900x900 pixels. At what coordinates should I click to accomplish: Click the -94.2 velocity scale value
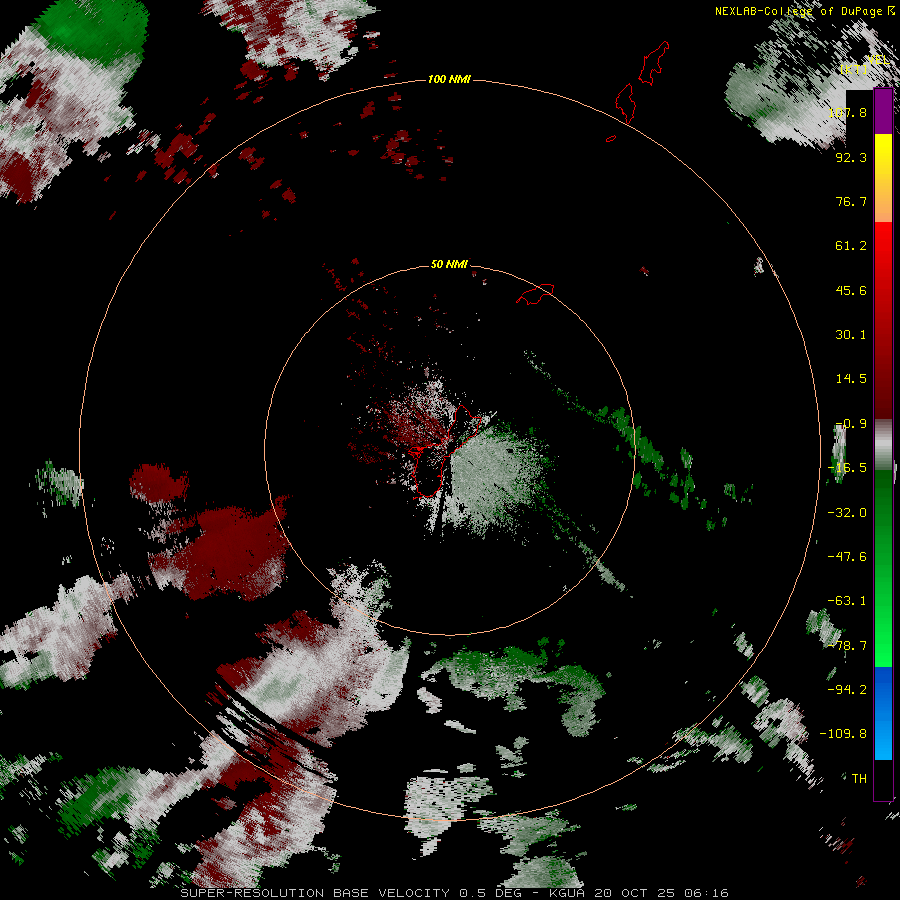847,690
